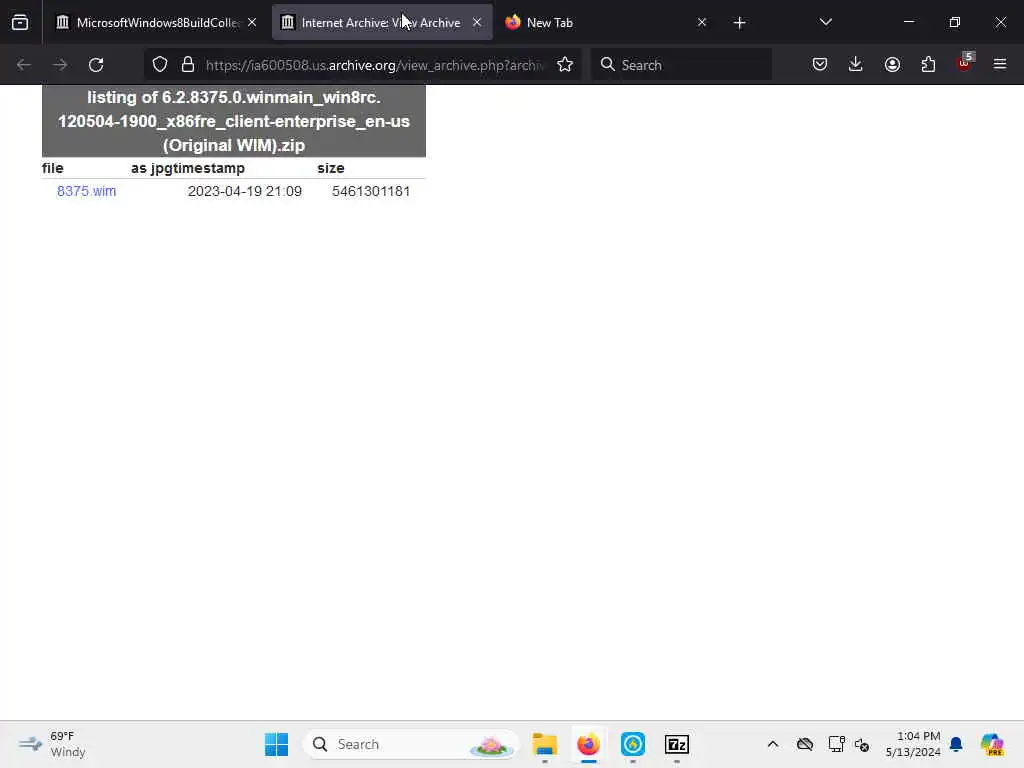
Task: Open File Explorer from taskbar
Action: [x=544, y=744]
